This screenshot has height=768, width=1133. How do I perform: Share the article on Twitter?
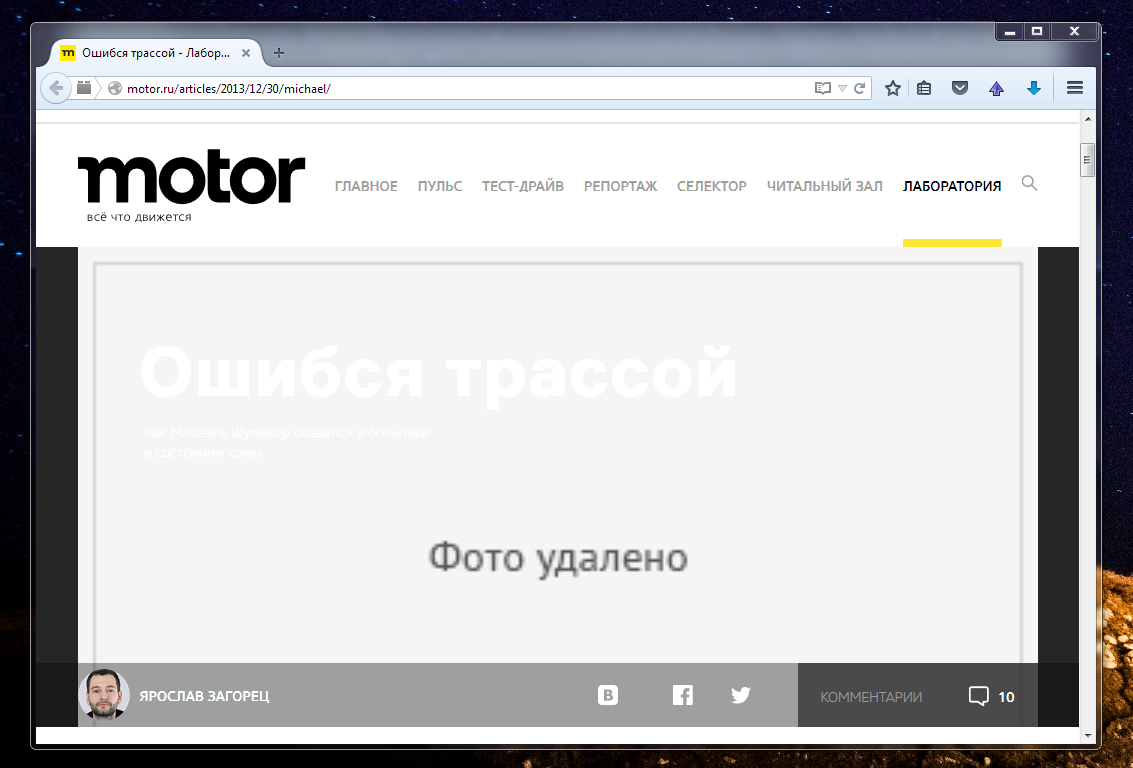[x=741, y=694]
